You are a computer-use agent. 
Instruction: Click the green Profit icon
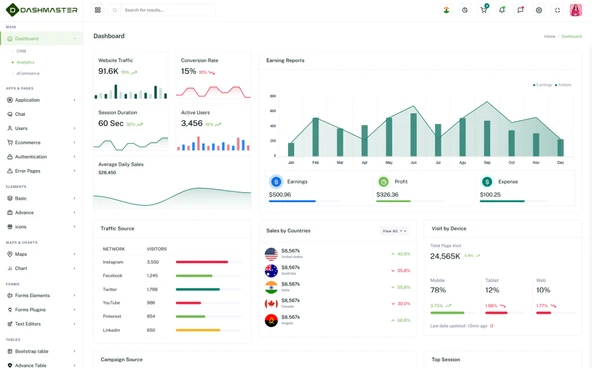tap(384, 182)
